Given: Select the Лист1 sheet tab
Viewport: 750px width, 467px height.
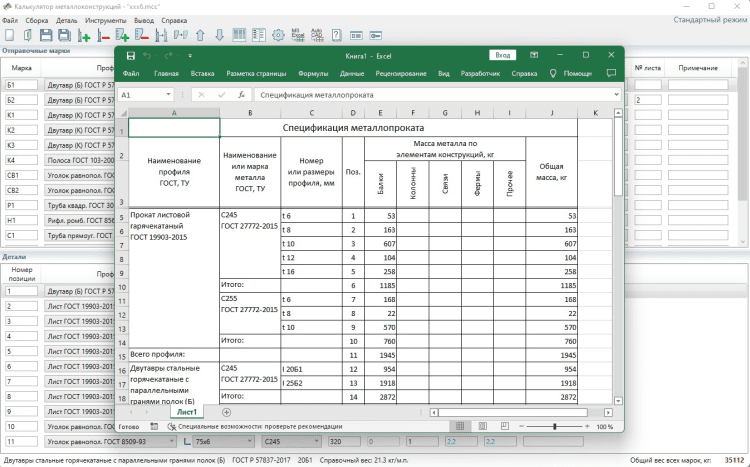Looking at the screenshot, I should (x=186, y=412).
